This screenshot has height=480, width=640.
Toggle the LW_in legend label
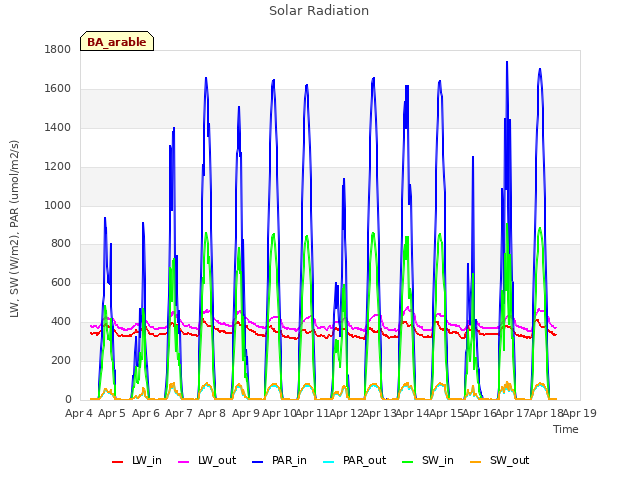point(147,460)
